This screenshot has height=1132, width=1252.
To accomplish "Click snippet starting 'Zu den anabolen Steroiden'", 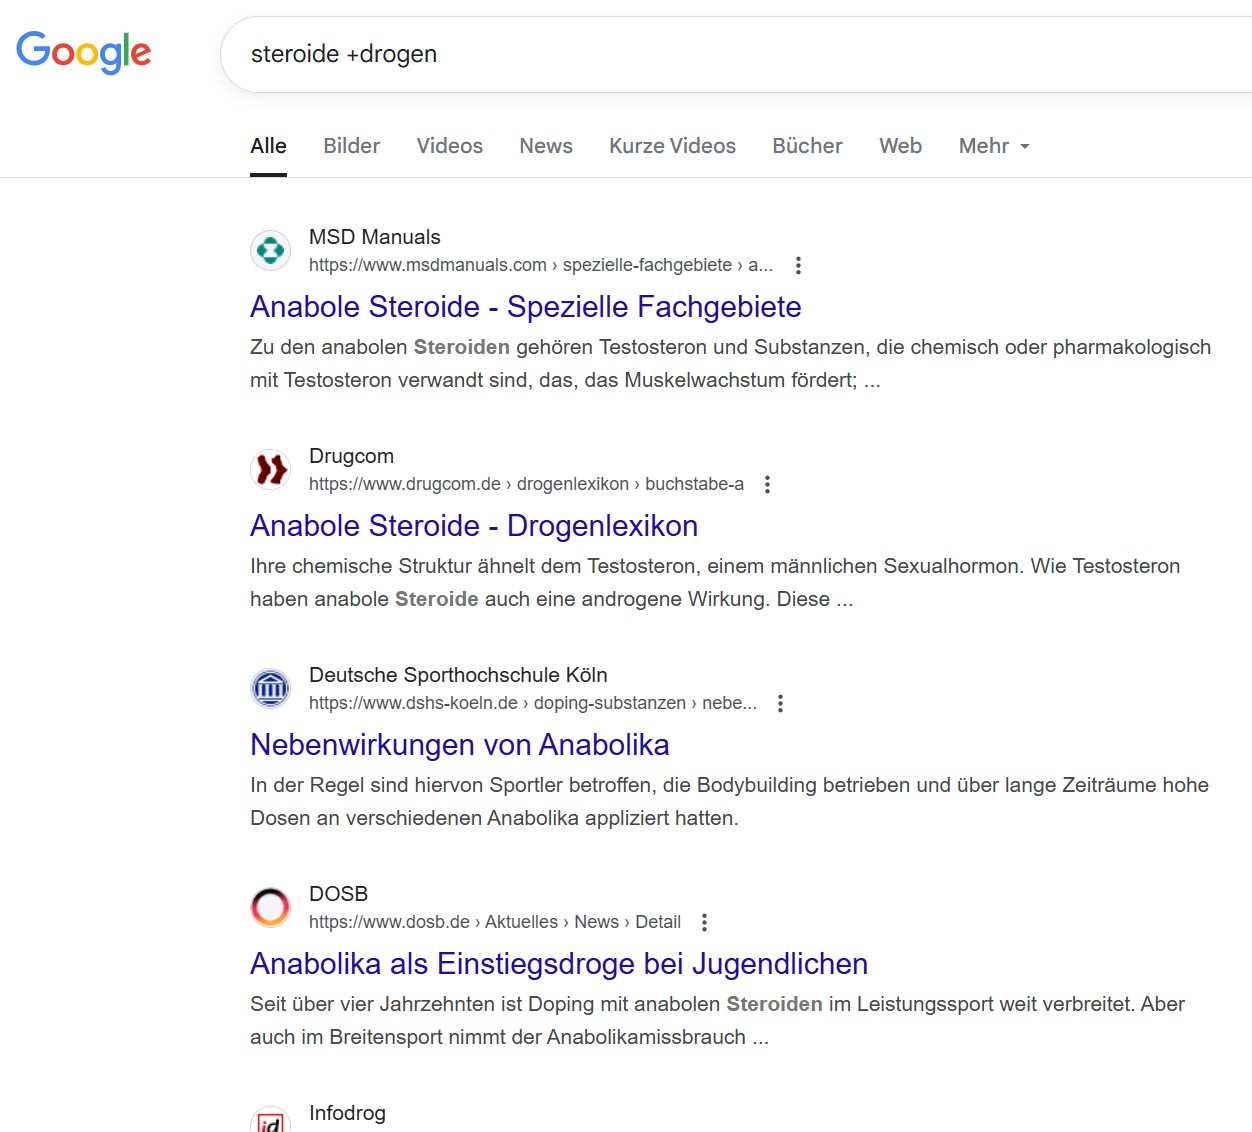I will (730, 364).
